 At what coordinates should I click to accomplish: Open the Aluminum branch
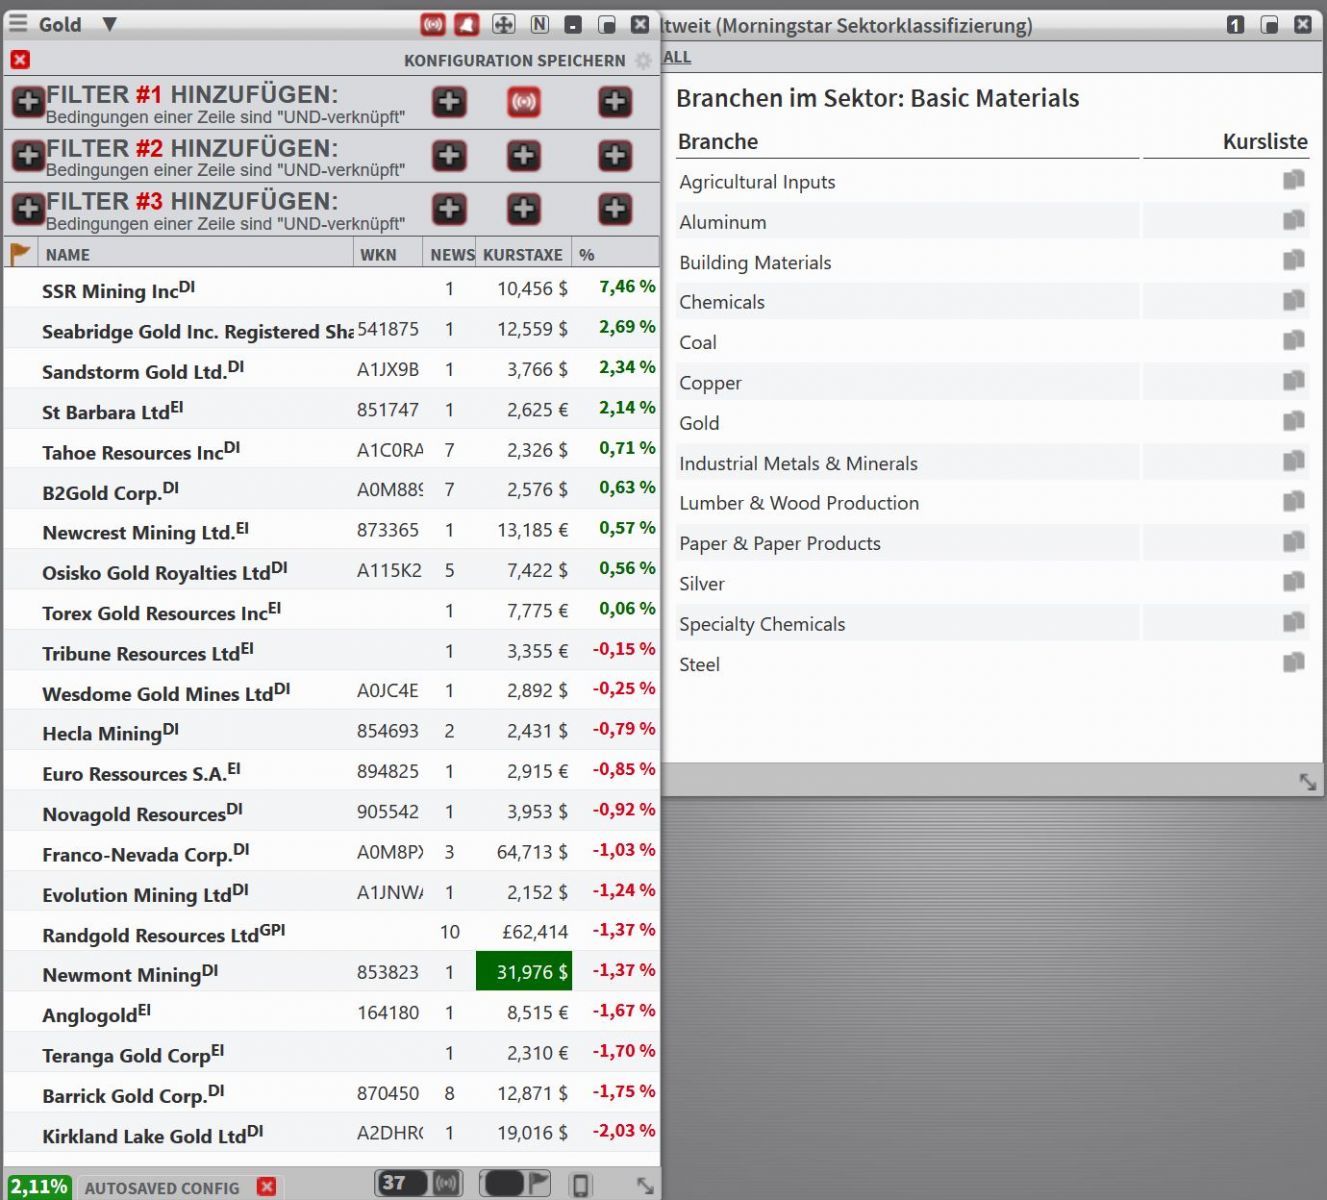(723, 222)
